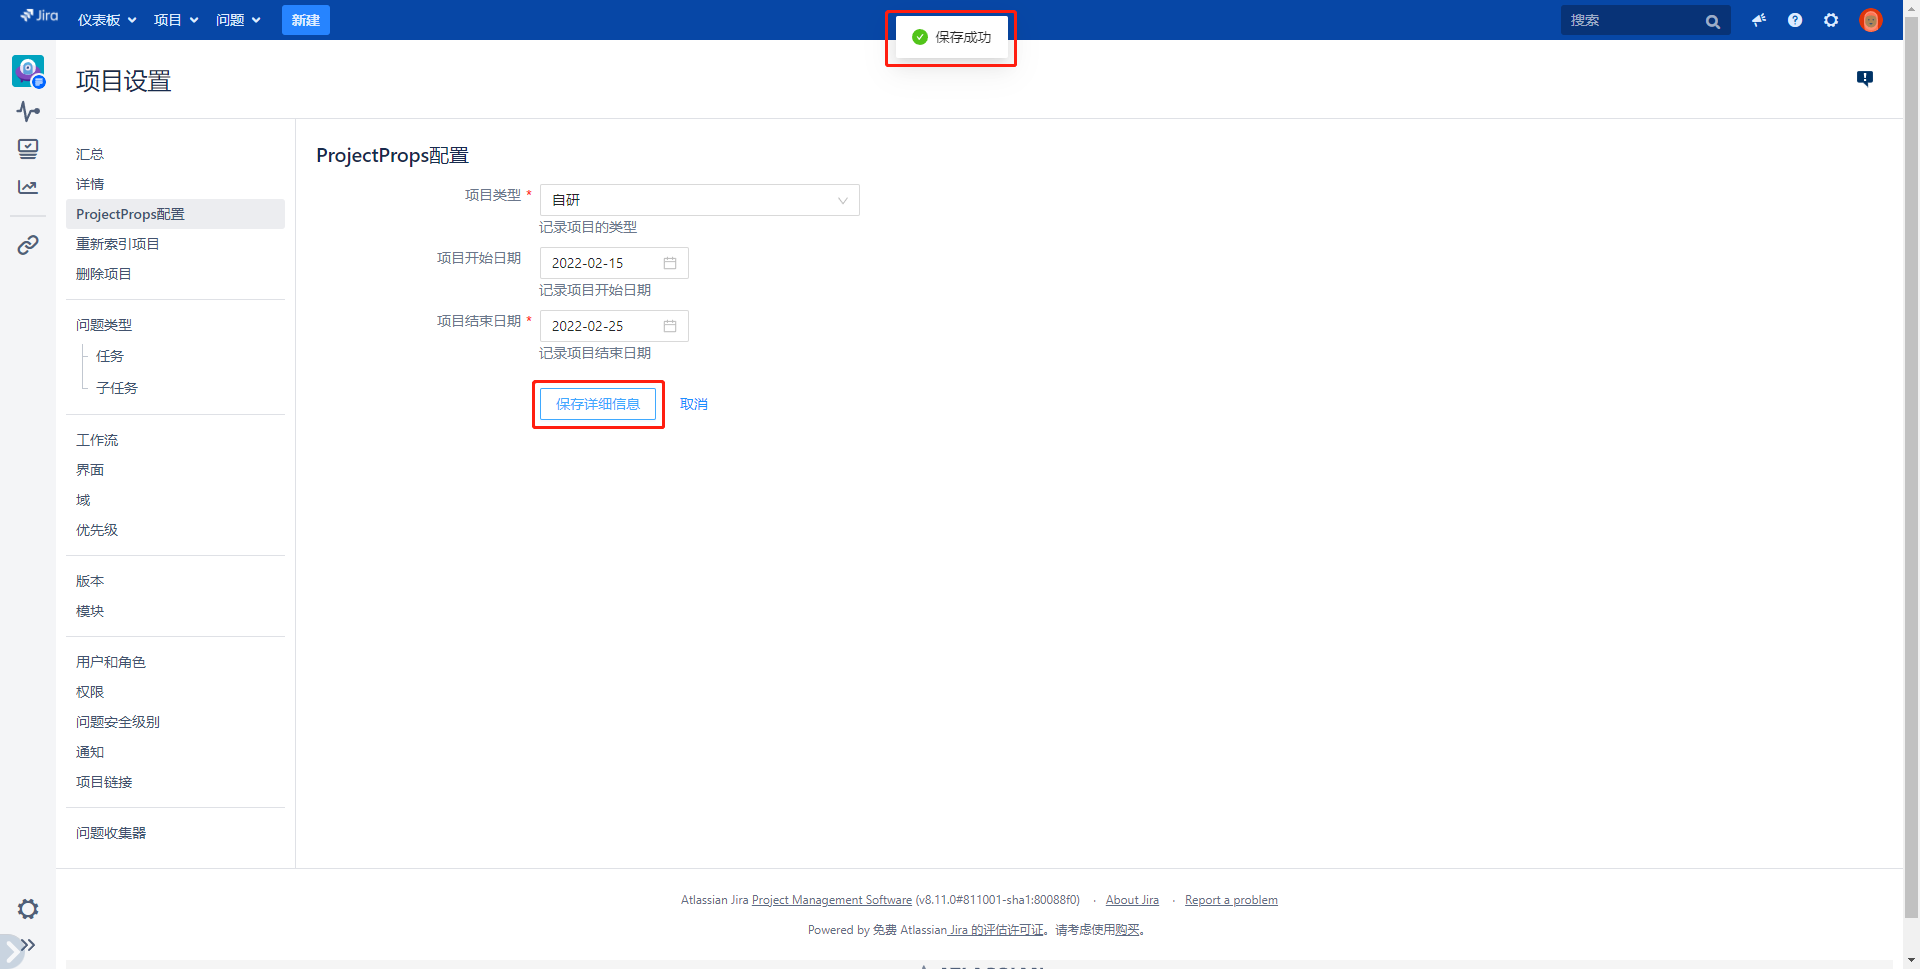Select 重新索引项目 in settings sidebar
The image size is (1920, 969).
[x=118, y=244]
